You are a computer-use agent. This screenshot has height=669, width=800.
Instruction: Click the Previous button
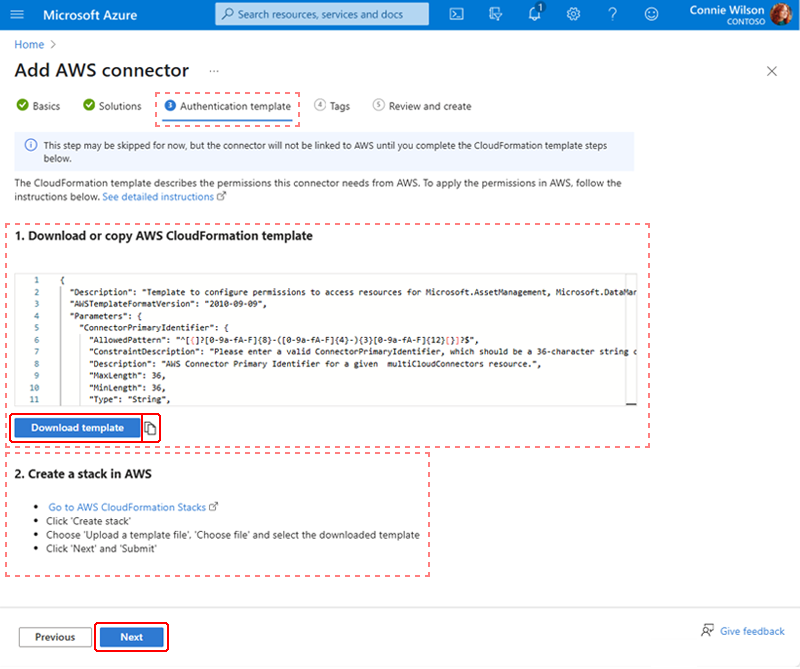pyautogui.click(x=55, y=638)
